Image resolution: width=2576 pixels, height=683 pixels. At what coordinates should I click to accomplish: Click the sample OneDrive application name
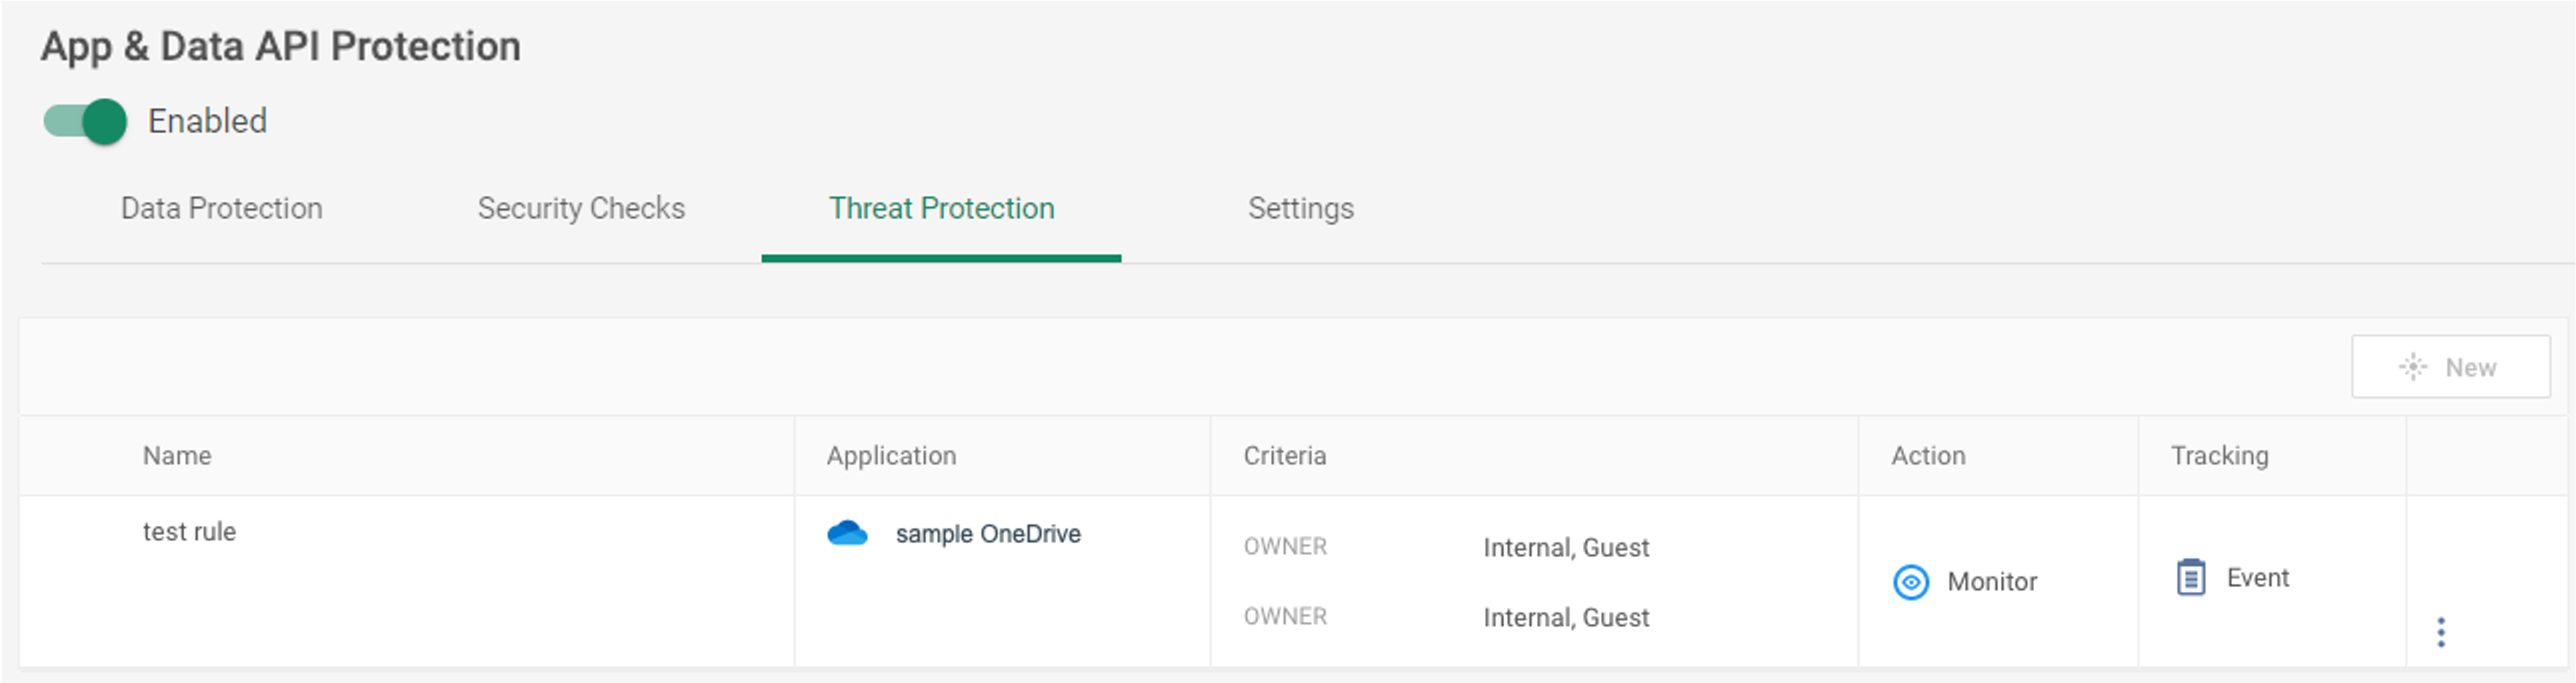987,534
